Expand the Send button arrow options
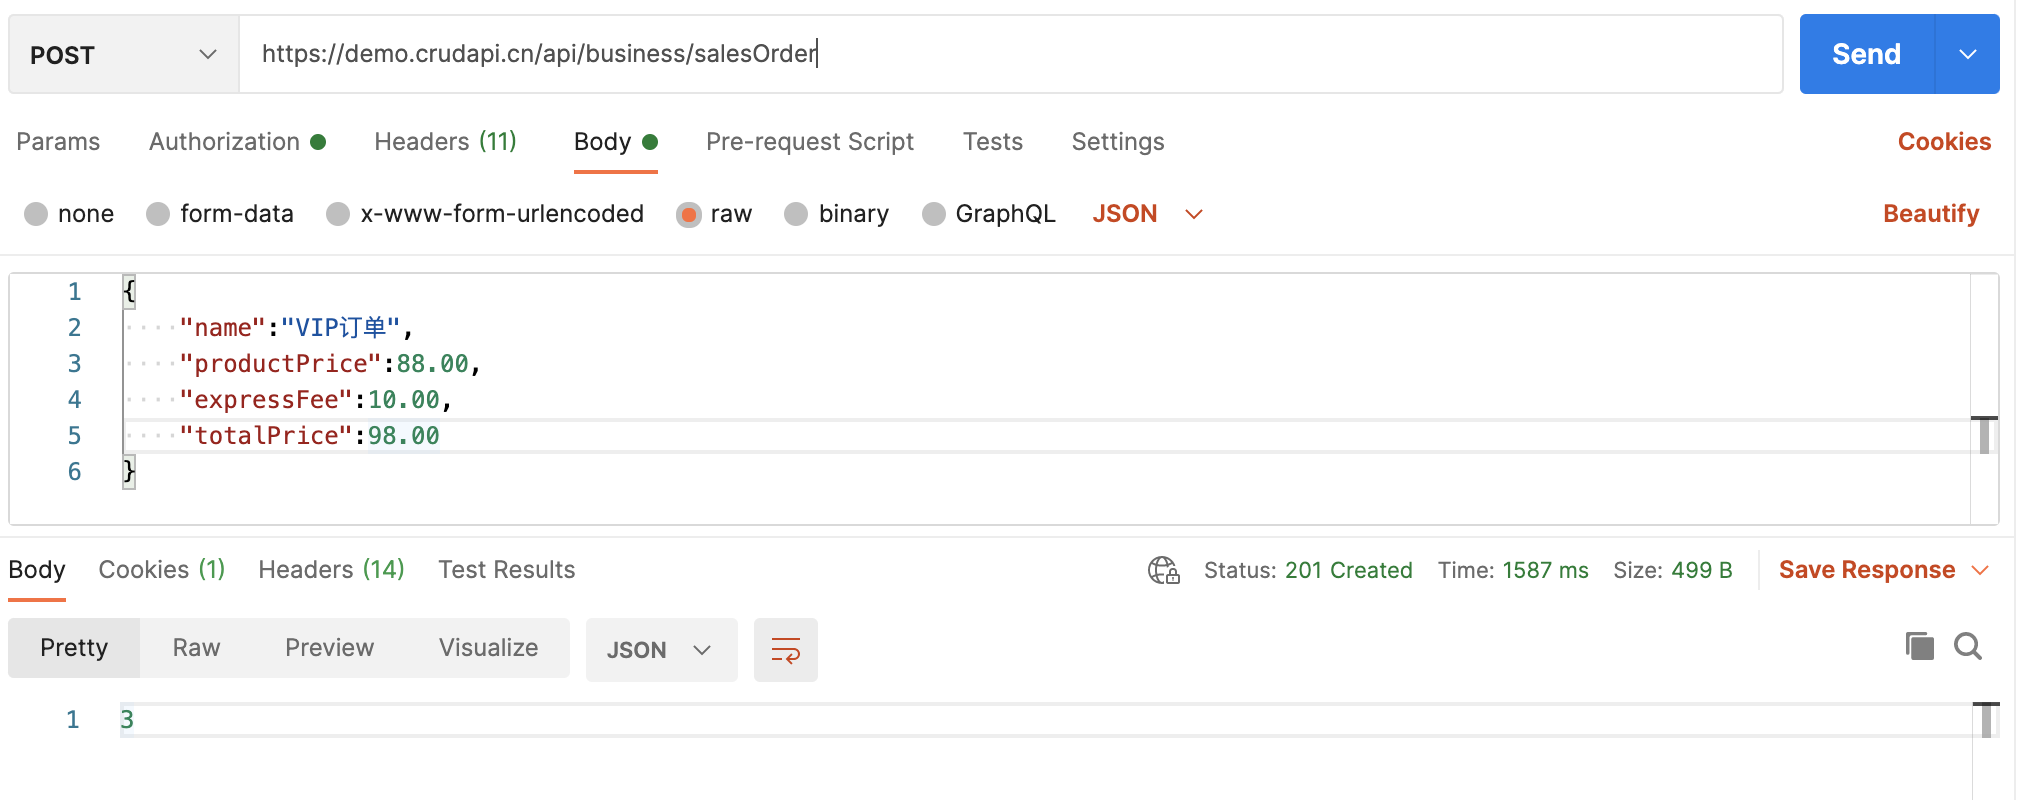 1967,54
